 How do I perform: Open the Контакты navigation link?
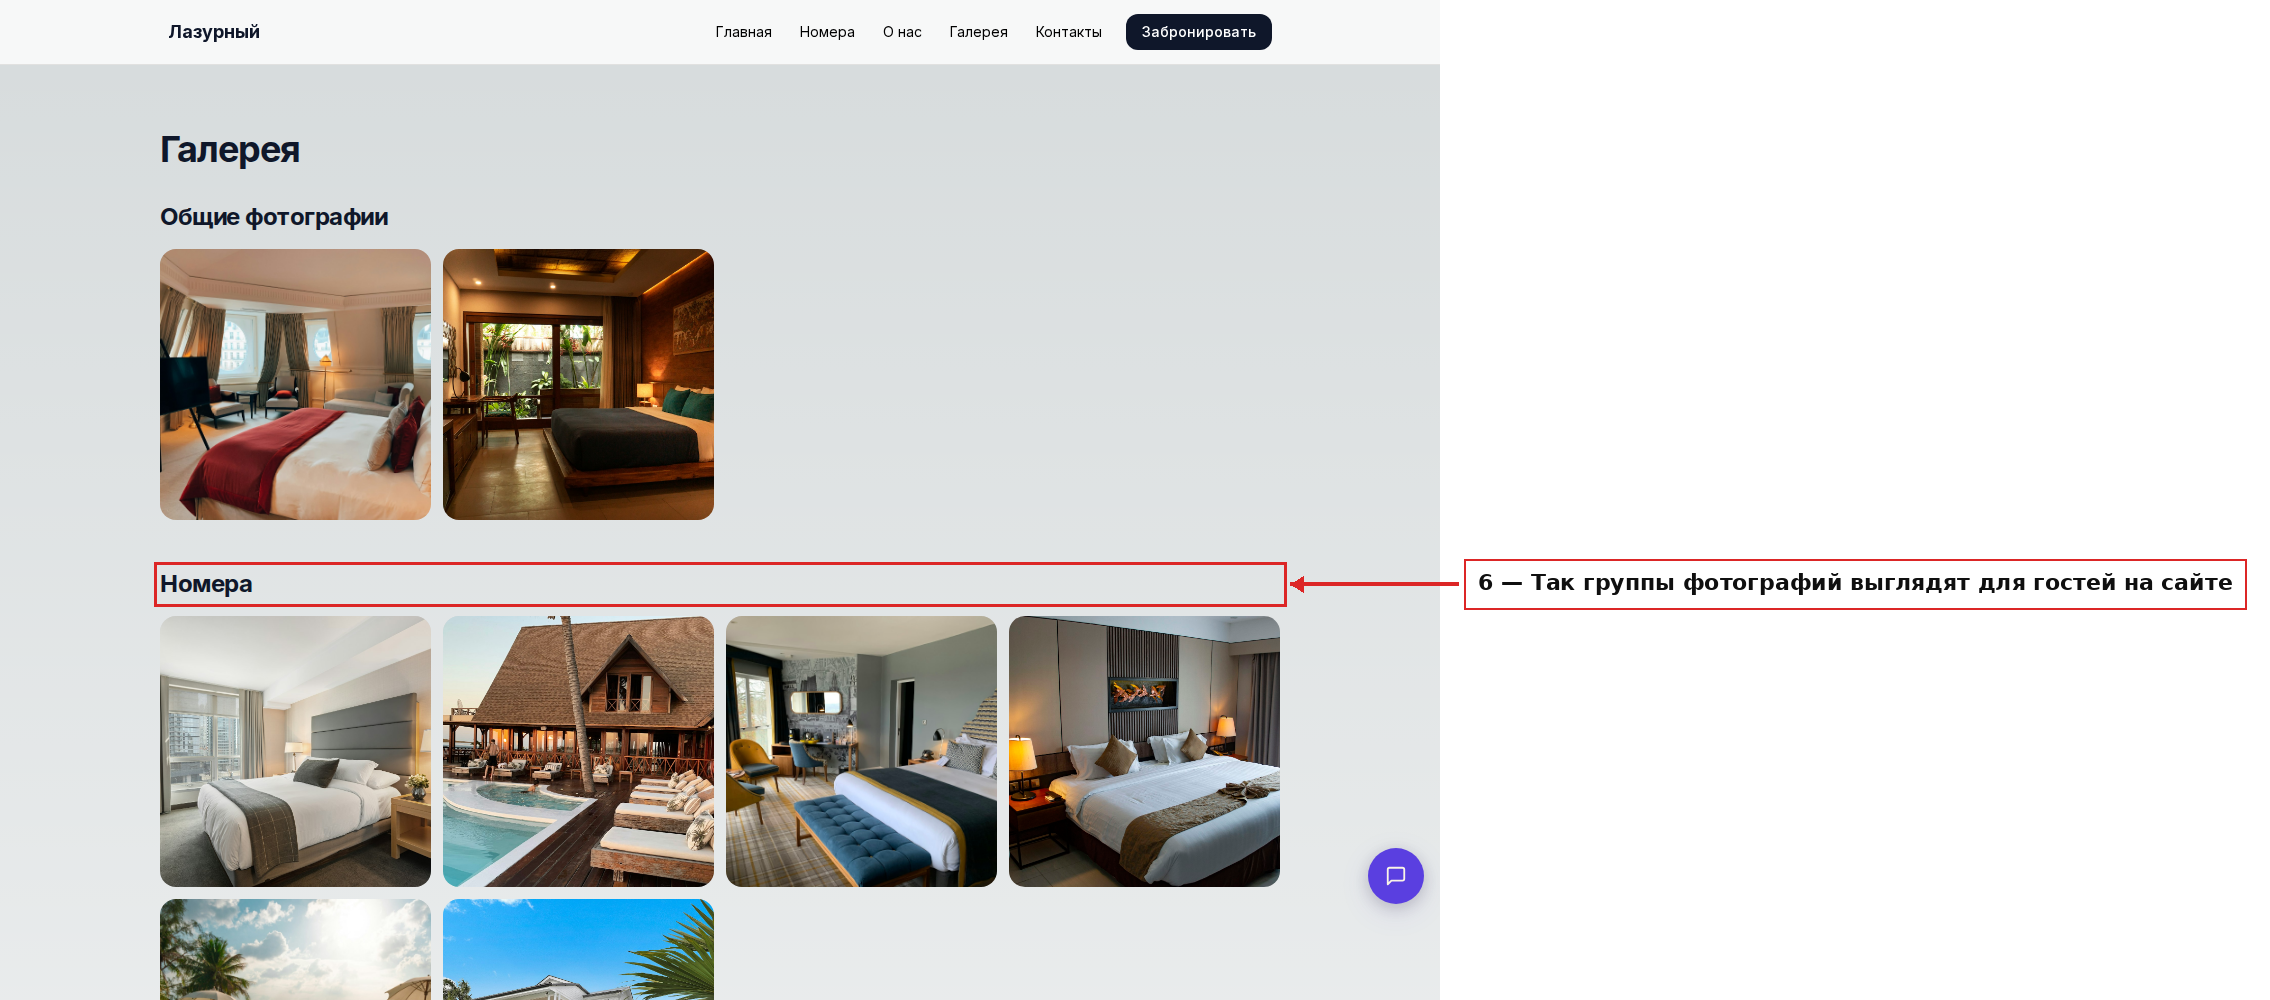tap(1068, 32)
